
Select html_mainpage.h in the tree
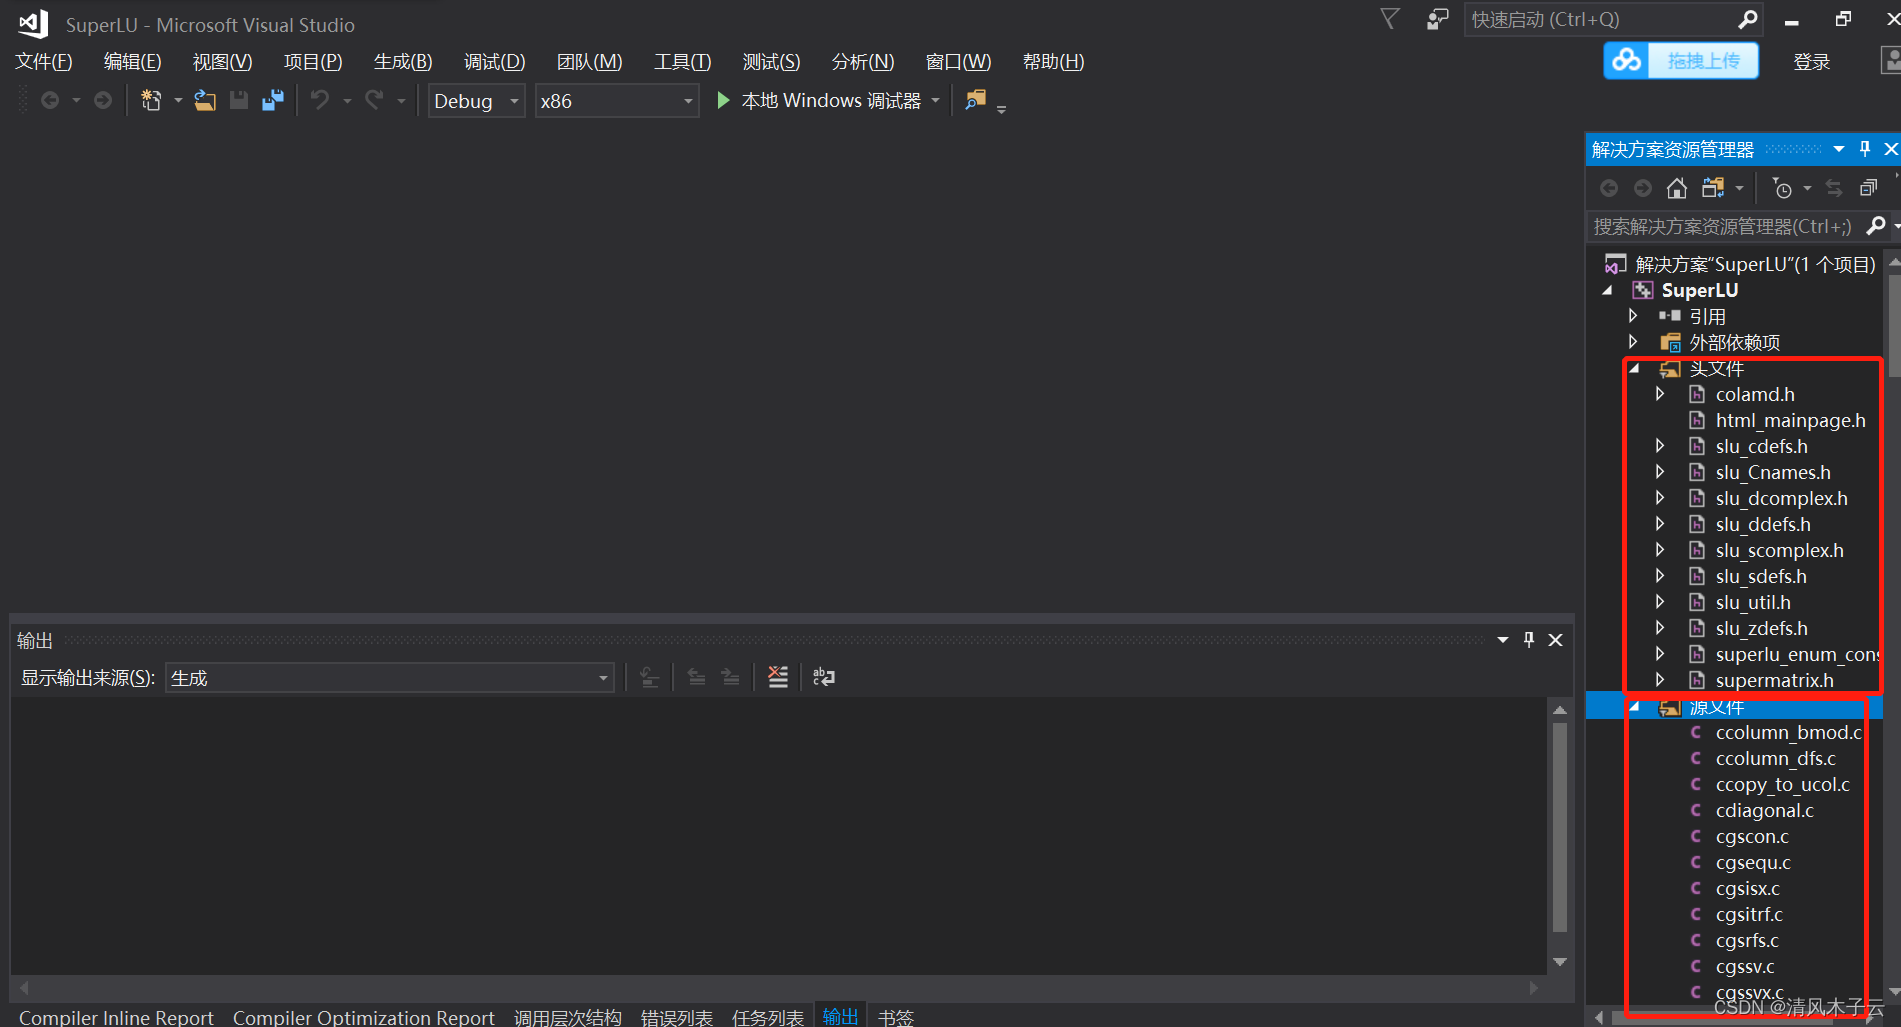1790,420
